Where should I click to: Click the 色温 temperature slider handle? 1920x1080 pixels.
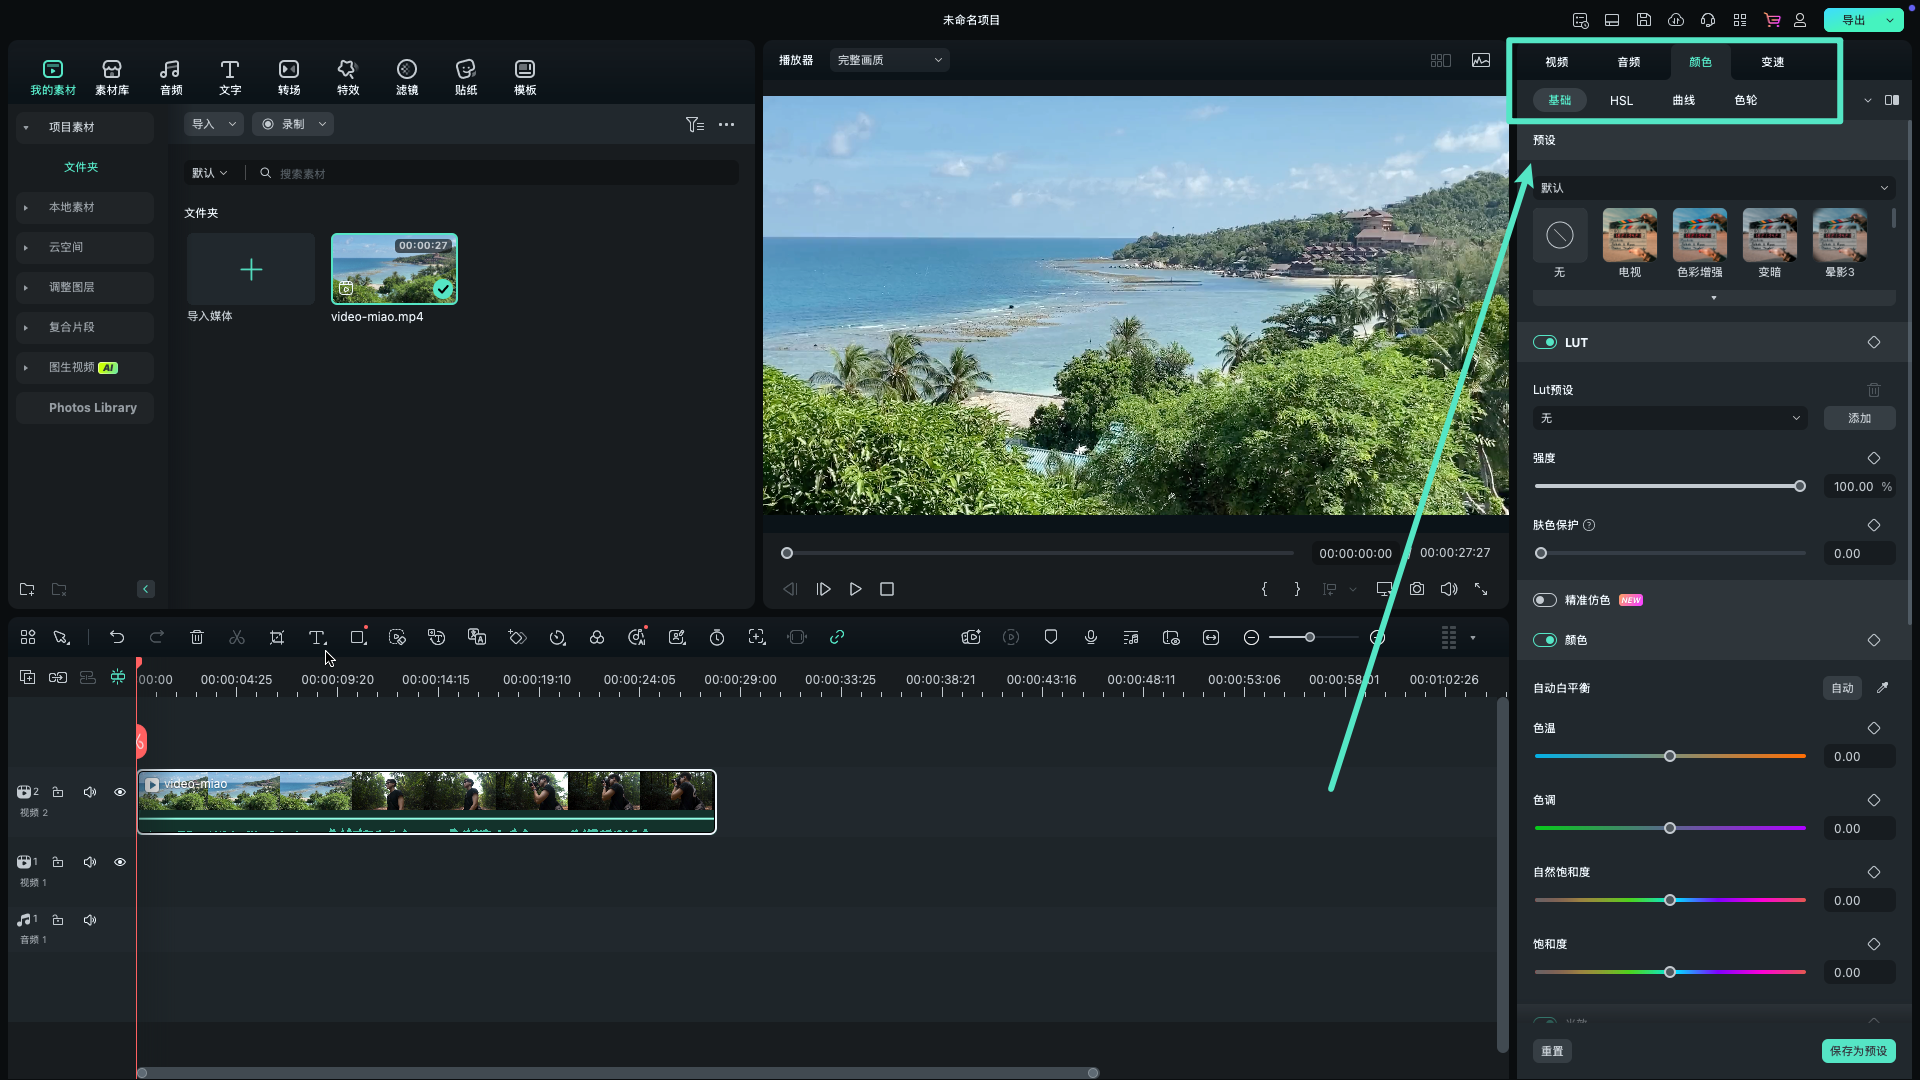click(1670, 756)
